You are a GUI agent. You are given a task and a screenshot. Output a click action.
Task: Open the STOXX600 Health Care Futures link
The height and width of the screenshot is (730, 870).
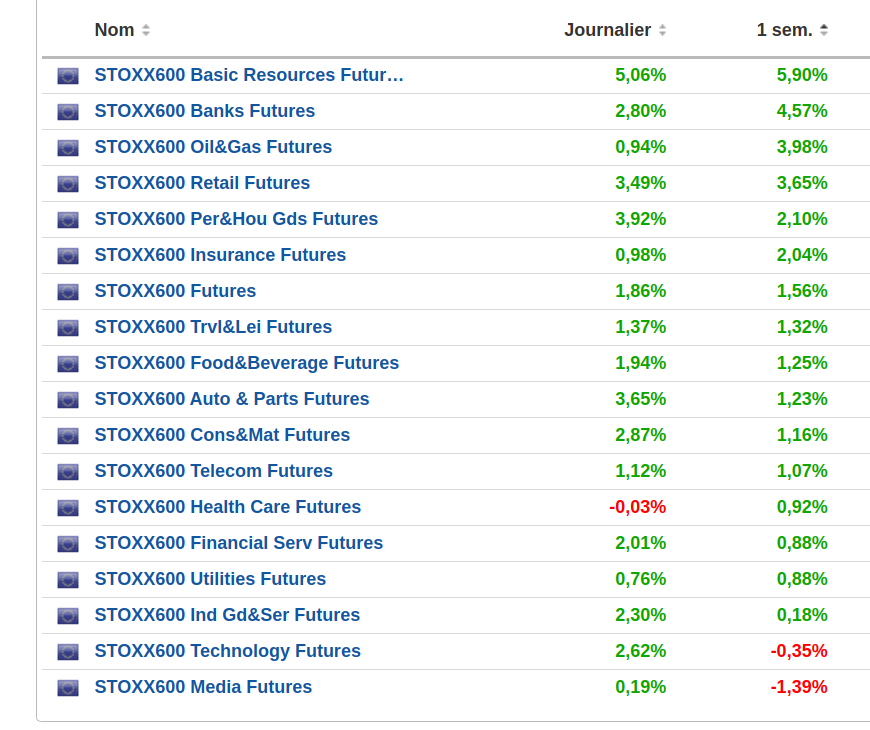point(228,507)
